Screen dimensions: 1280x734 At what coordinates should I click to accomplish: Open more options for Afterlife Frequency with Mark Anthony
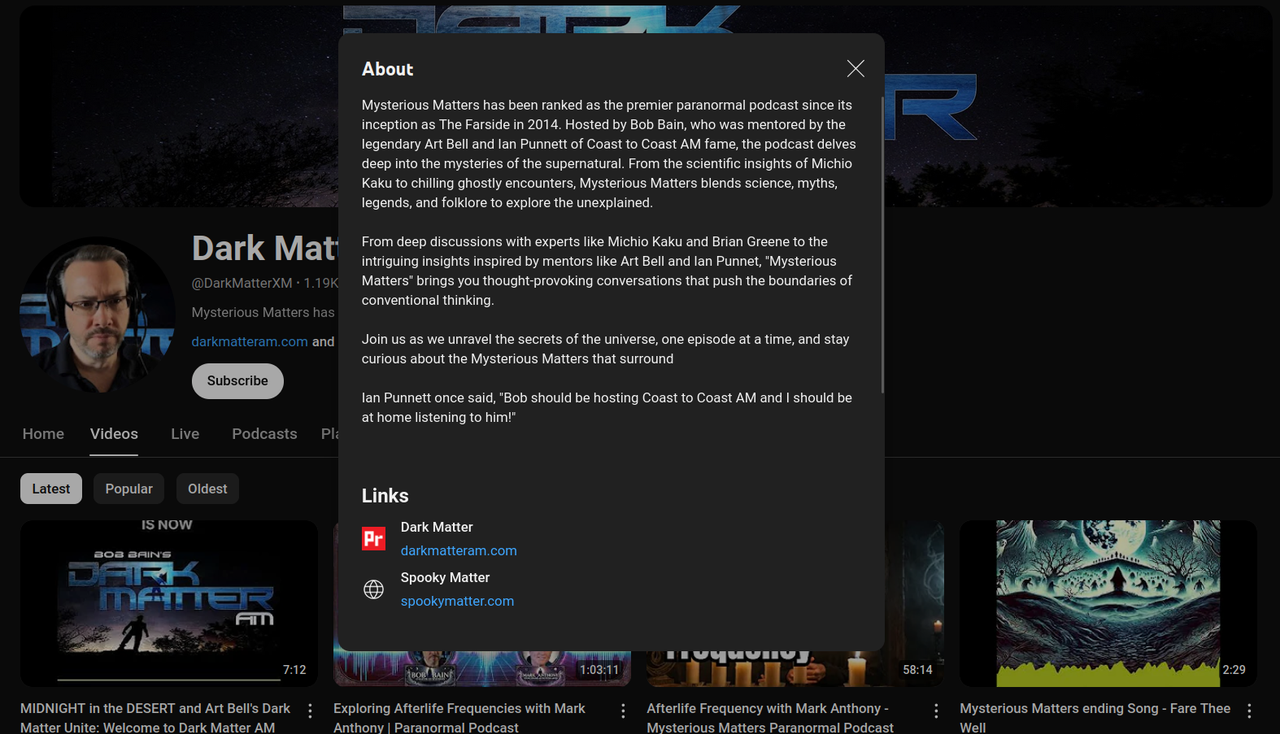point(936,710)
